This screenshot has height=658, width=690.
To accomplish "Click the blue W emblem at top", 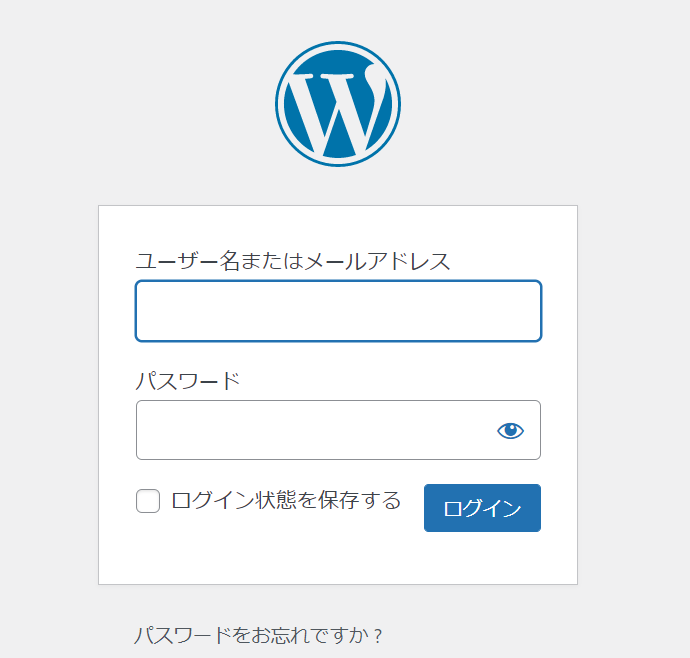I will pos(338,104).
